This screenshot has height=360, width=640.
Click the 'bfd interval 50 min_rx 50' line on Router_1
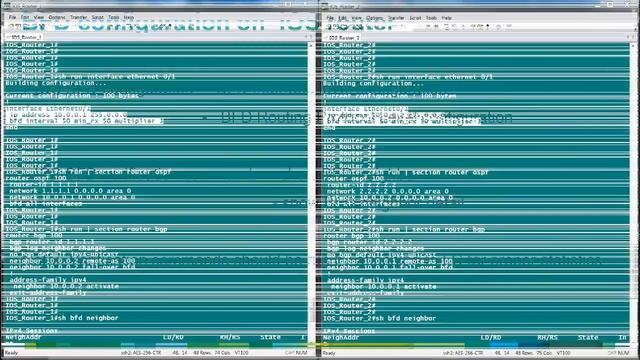coord(85,121)
